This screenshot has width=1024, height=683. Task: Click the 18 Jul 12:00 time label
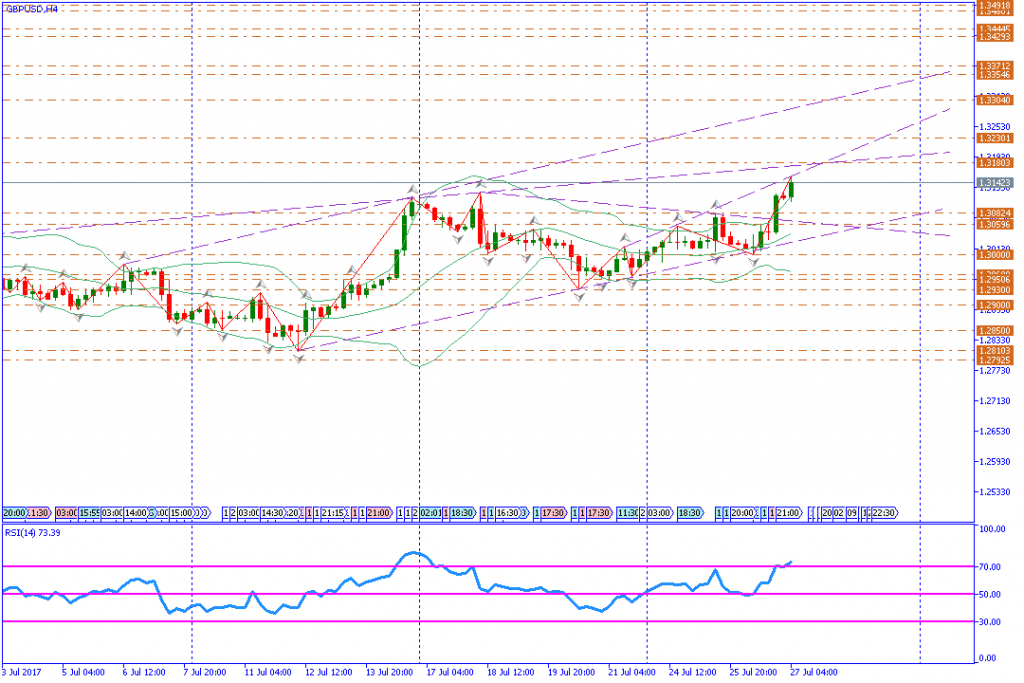tap(511, 673)
